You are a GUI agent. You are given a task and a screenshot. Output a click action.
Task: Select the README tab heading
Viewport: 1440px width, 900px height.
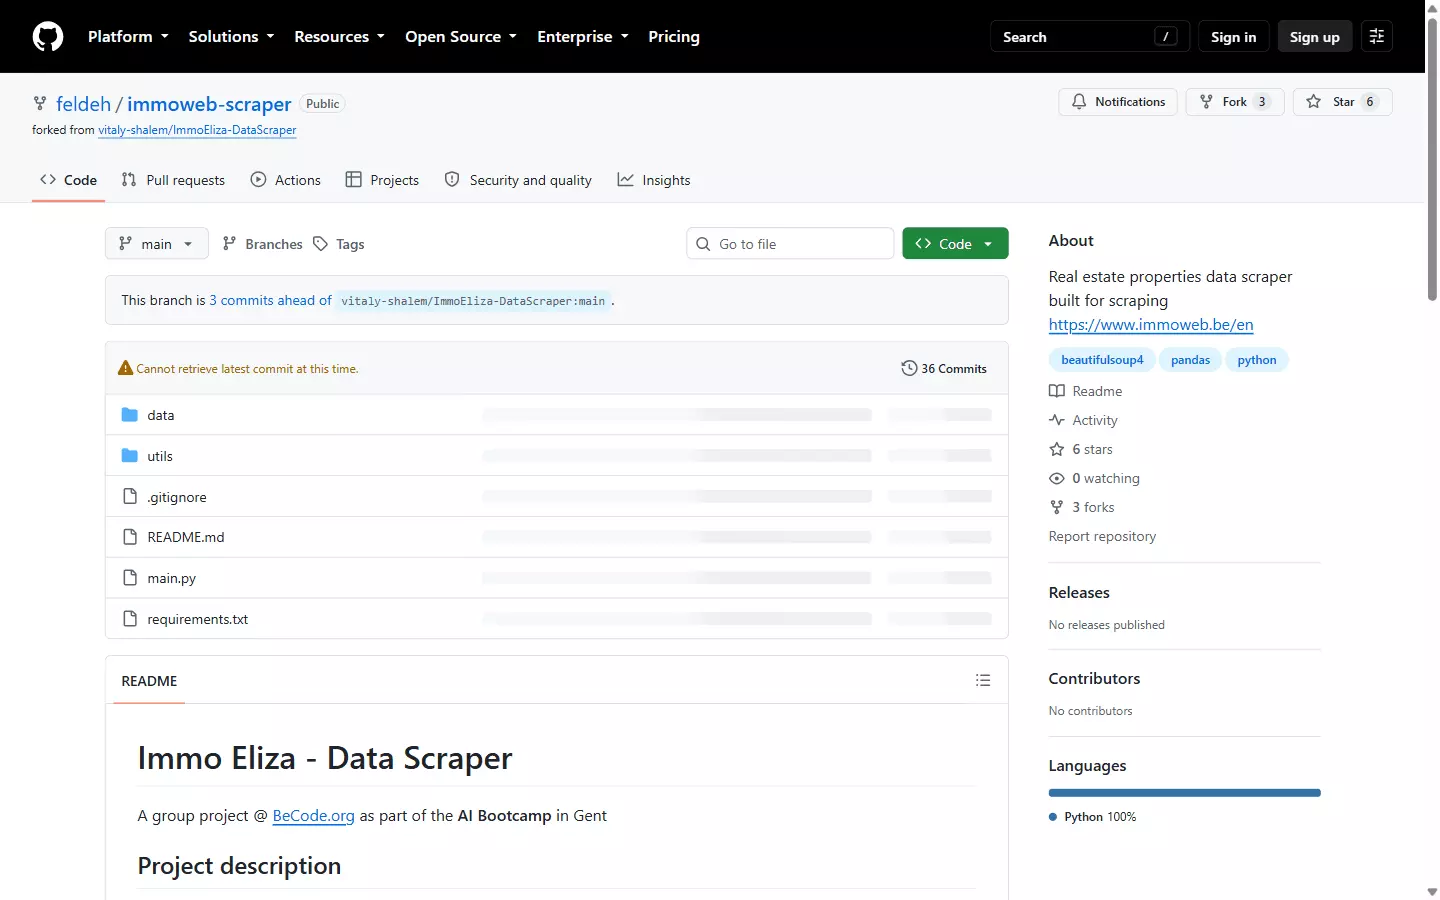149,681
